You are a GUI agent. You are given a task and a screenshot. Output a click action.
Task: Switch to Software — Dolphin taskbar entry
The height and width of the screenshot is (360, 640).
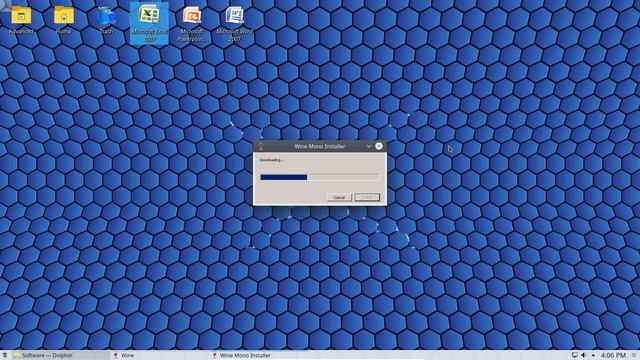pyautogui.click(x=60, y=356)
